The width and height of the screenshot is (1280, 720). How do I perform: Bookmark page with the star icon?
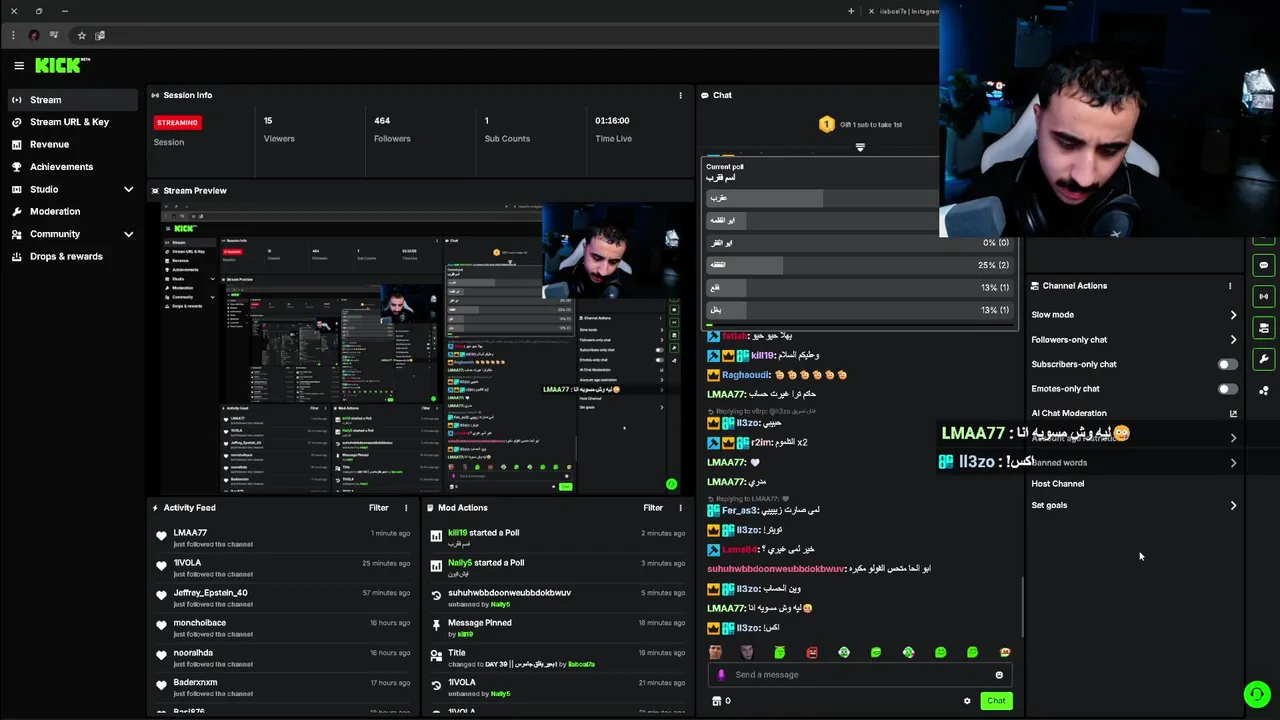pos(81,35)
